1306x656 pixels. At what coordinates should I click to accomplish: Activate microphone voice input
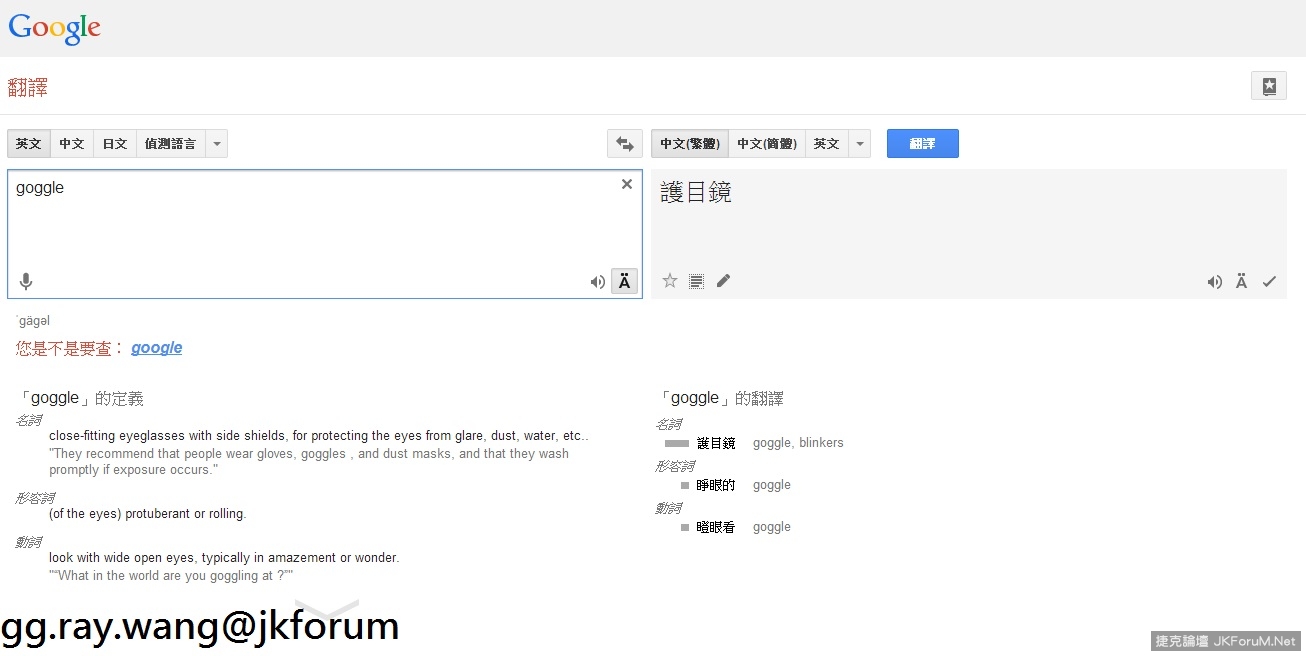(26, 282)
